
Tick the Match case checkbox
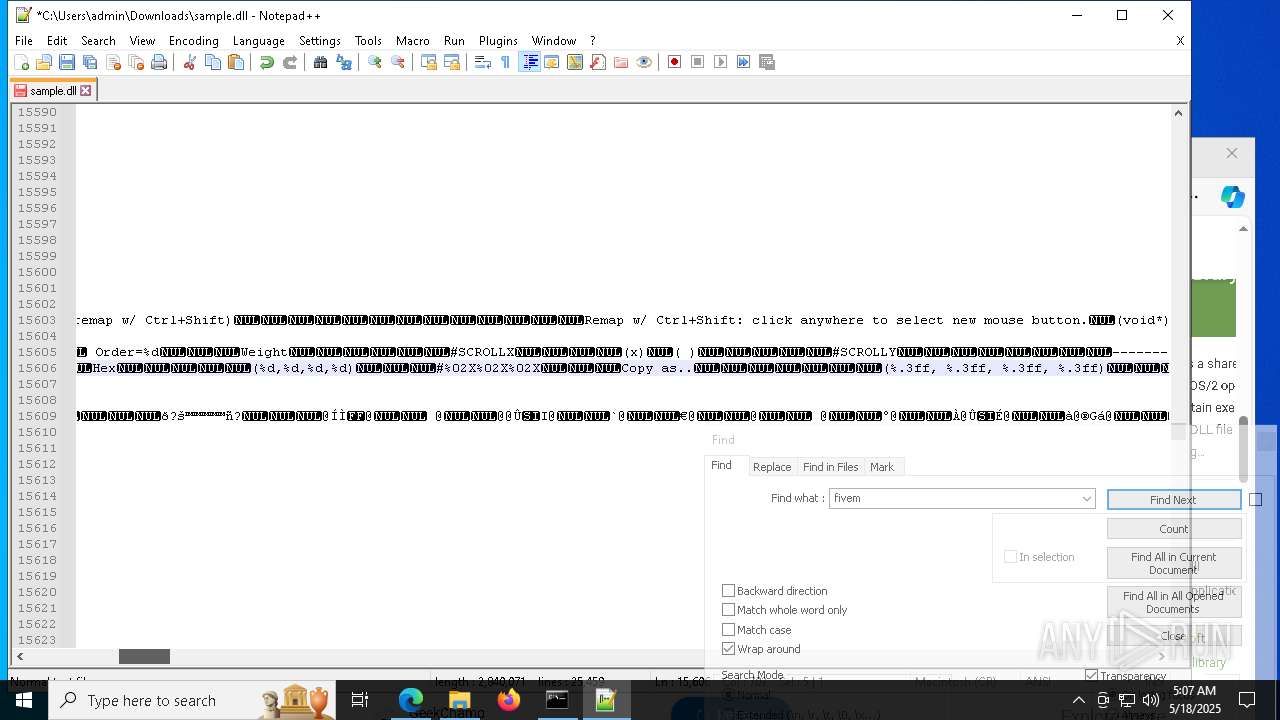[x=728, y=630]
